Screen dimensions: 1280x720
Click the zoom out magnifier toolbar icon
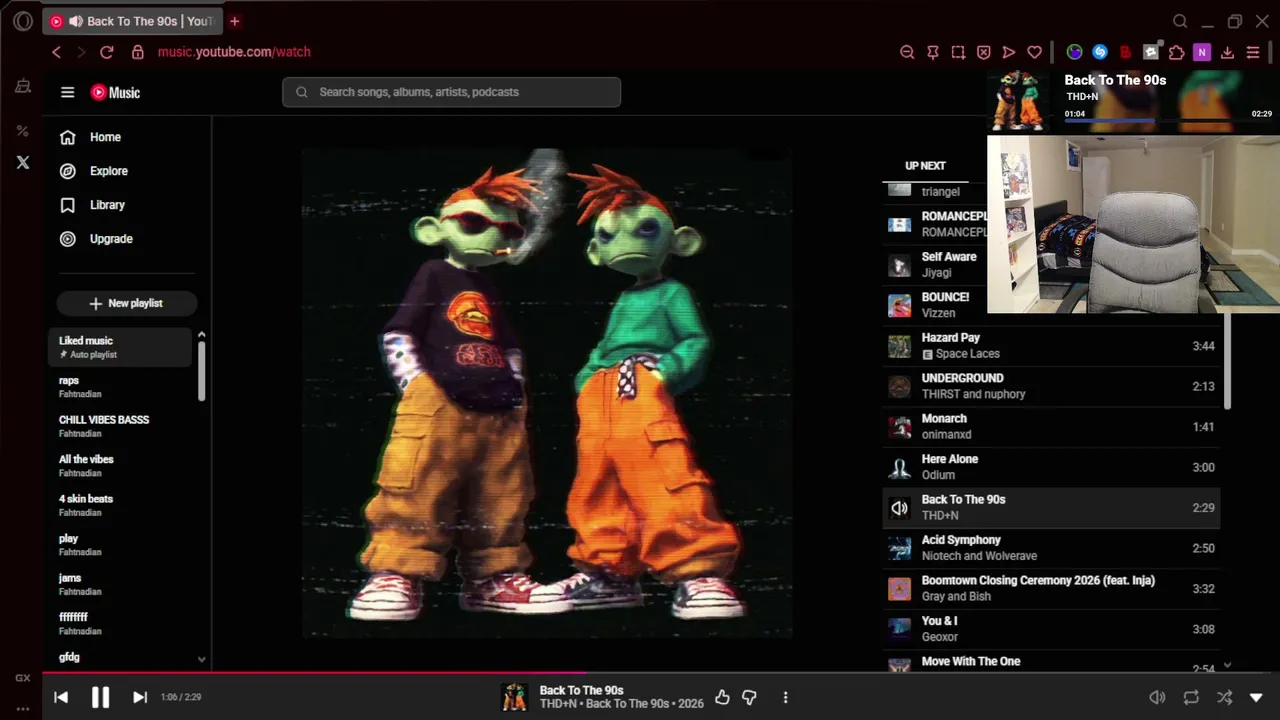point(907,52)
